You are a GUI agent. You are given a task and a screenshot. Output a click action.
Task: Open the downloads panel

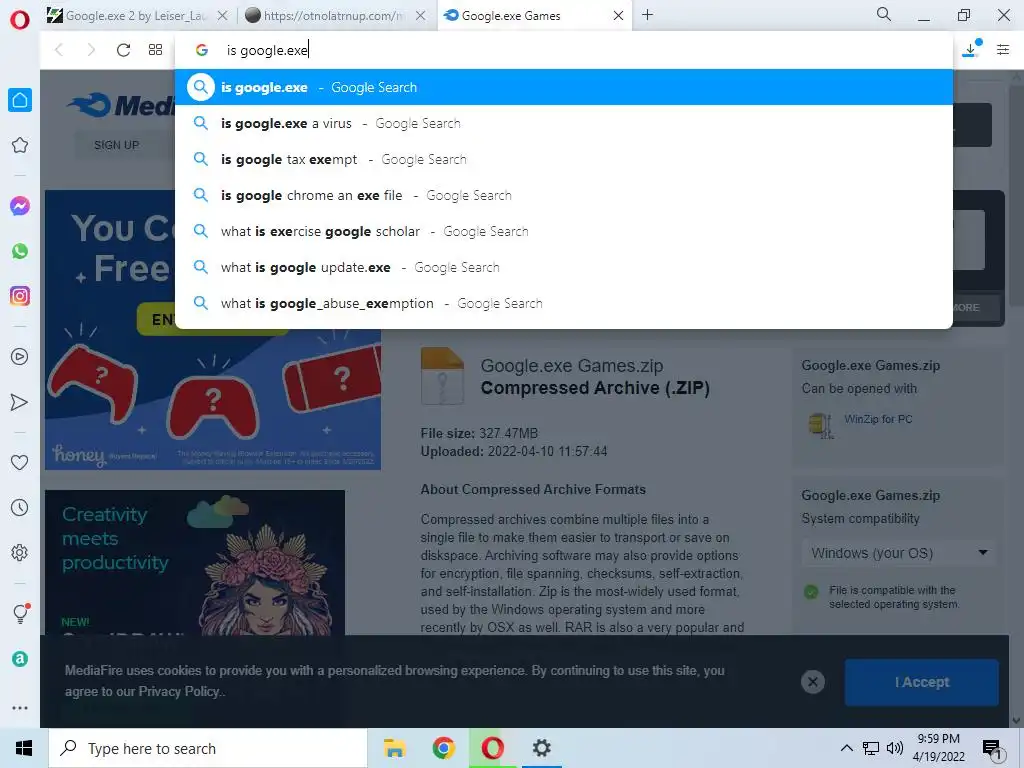tap(971, 49)
